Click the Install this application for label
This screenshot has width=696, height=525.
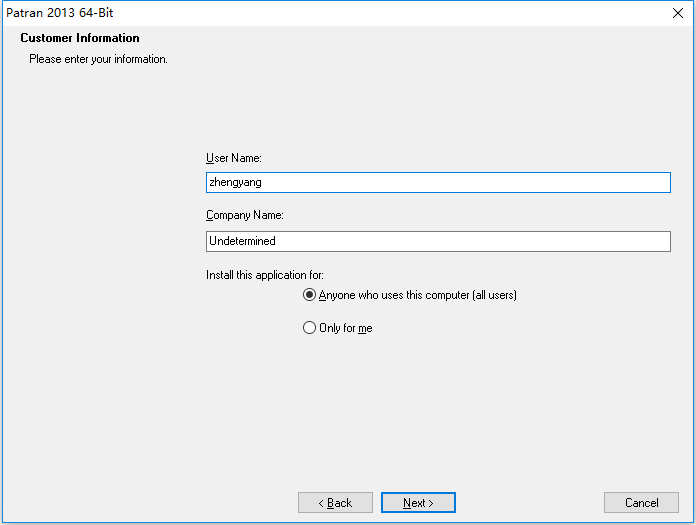265,275
